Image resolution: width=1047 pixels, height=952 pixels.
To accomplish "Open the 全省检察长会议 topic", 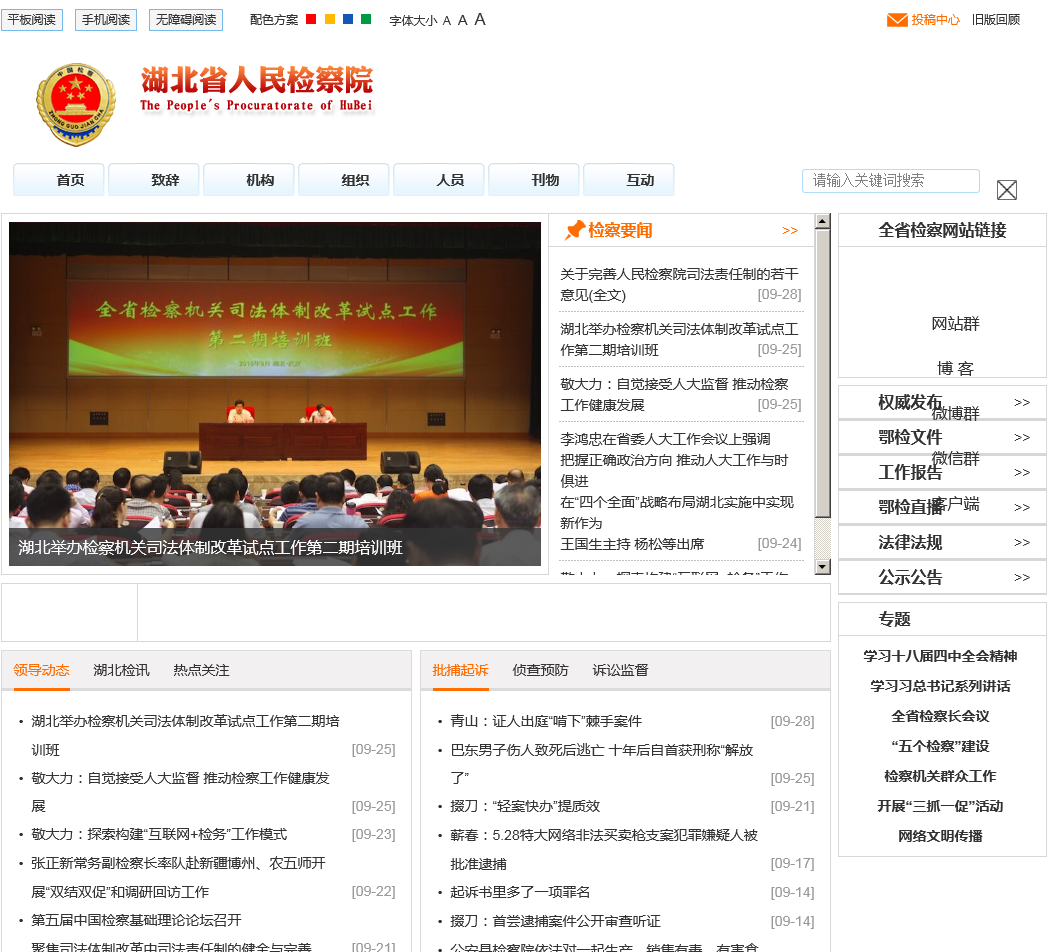I will (x=940, y=716).
